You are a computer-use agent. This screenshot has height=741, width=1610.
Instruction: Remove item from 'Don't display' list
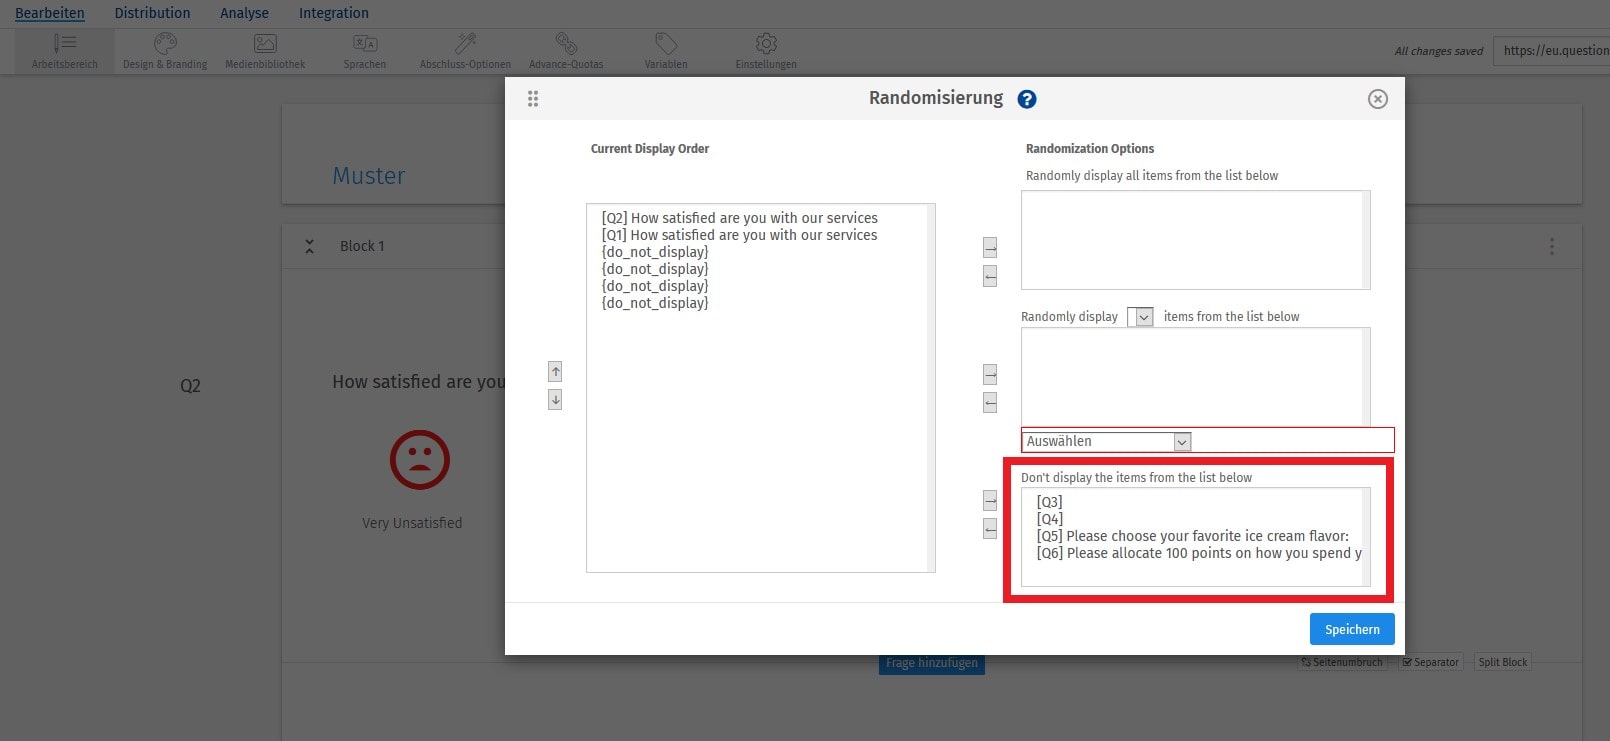990,528
